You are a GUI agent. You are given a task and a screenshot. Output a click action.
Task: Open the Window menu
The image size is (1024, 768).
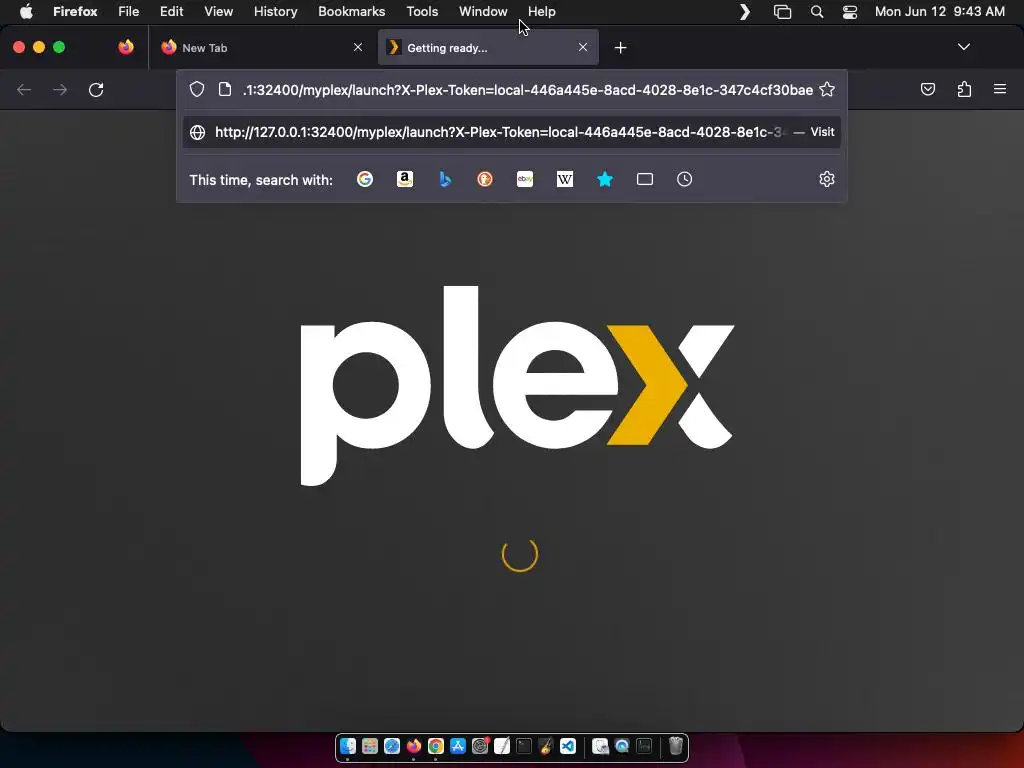click(x=483, y=11)
